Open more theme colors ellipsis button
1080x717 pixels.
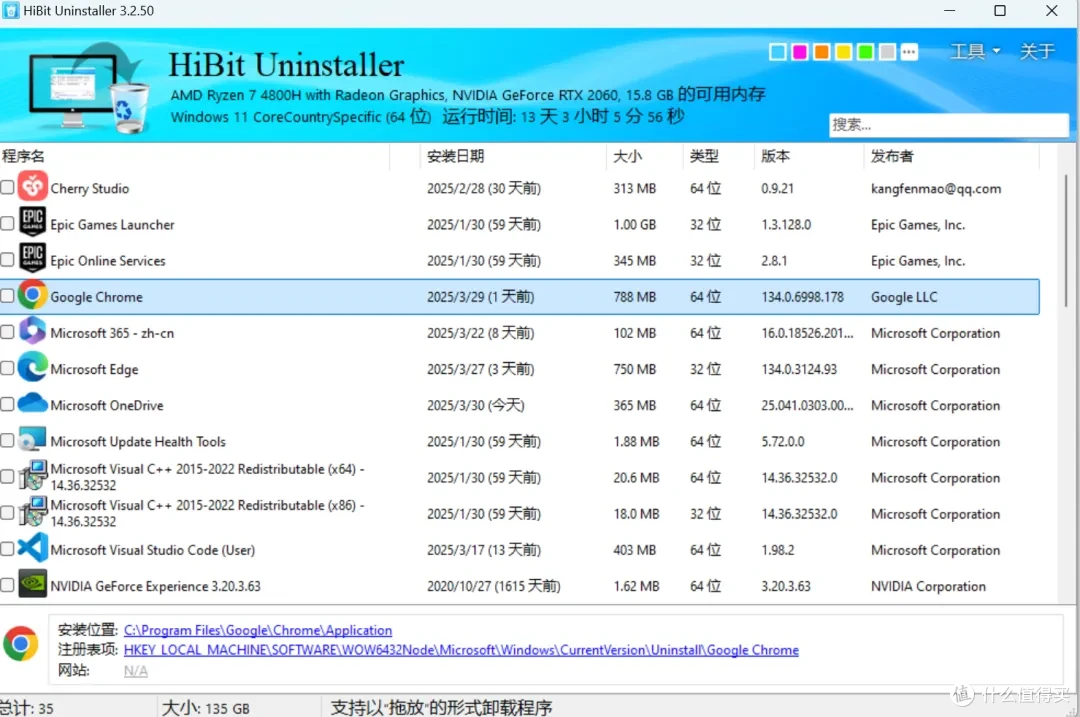point(910,52)
